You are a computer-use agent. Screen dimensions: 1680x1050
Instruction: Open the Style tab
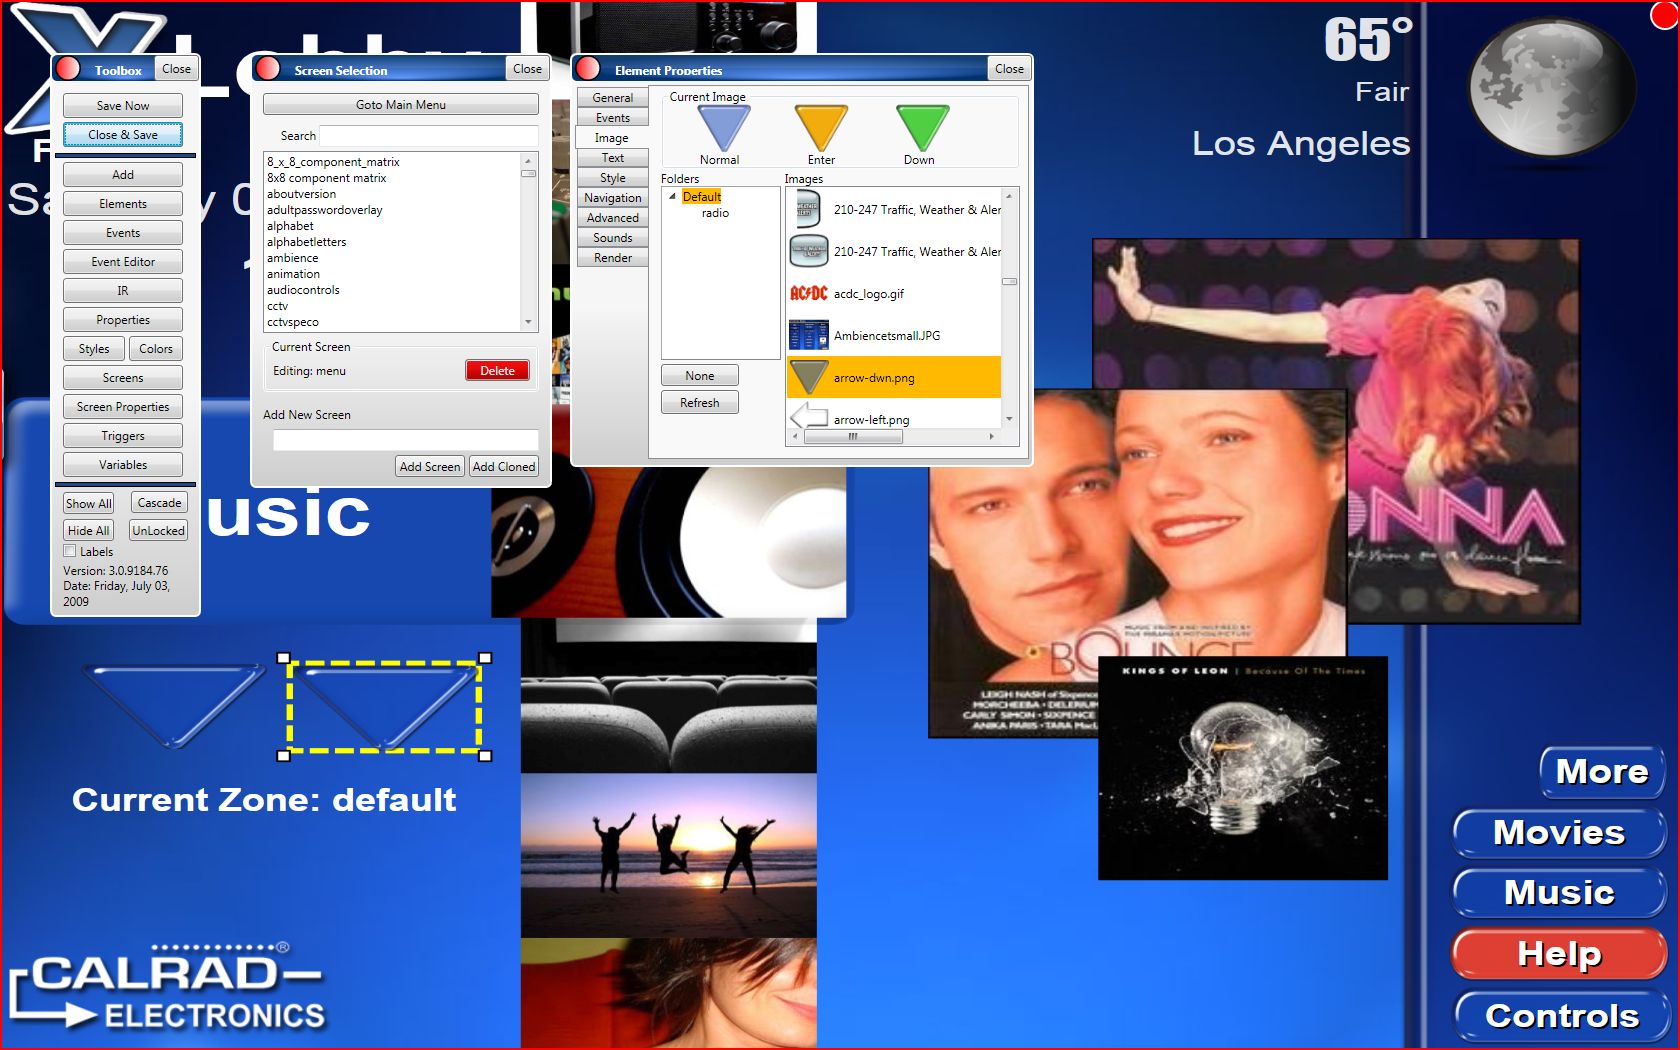coord(613,178)
